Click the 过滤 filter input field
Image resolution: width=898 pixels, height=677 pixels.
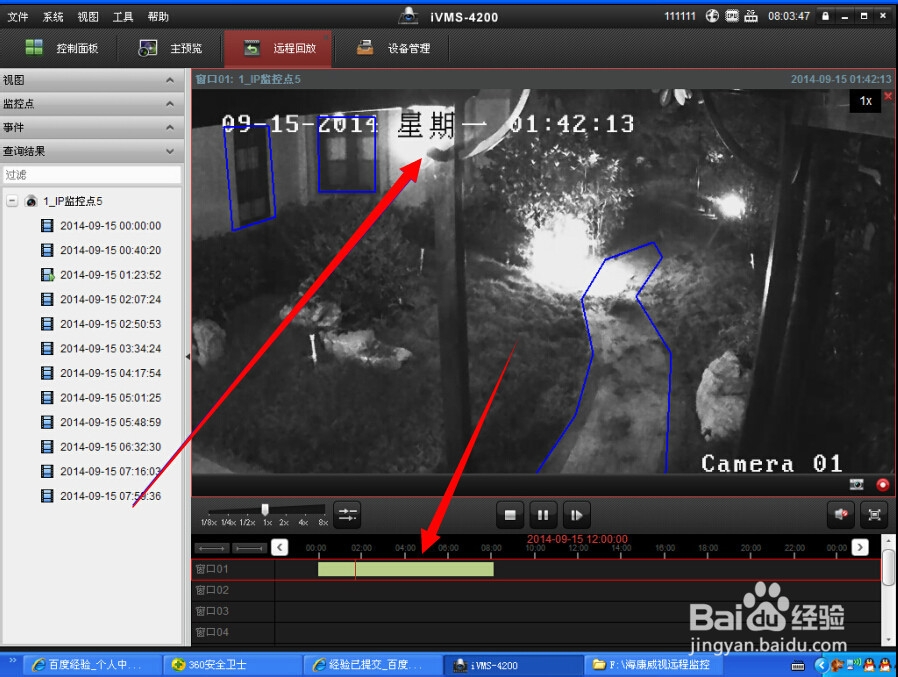click(x=92, y=175)
